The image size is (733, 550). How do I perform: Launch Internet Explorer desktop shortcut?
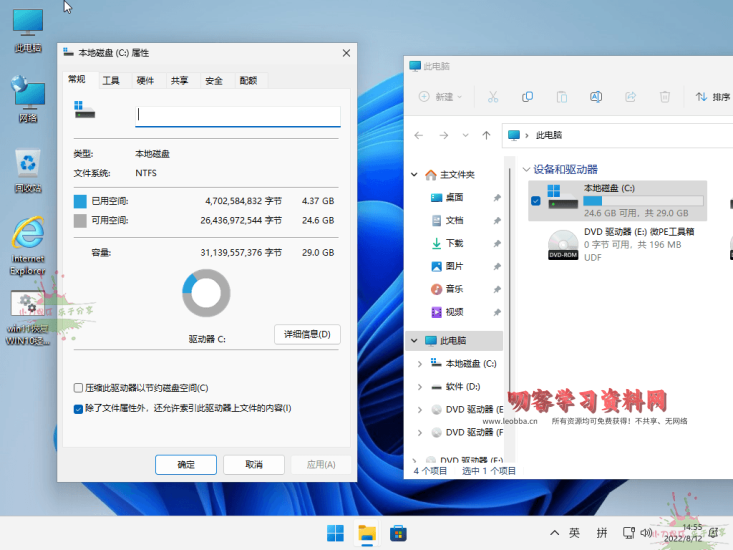point(28,246)
